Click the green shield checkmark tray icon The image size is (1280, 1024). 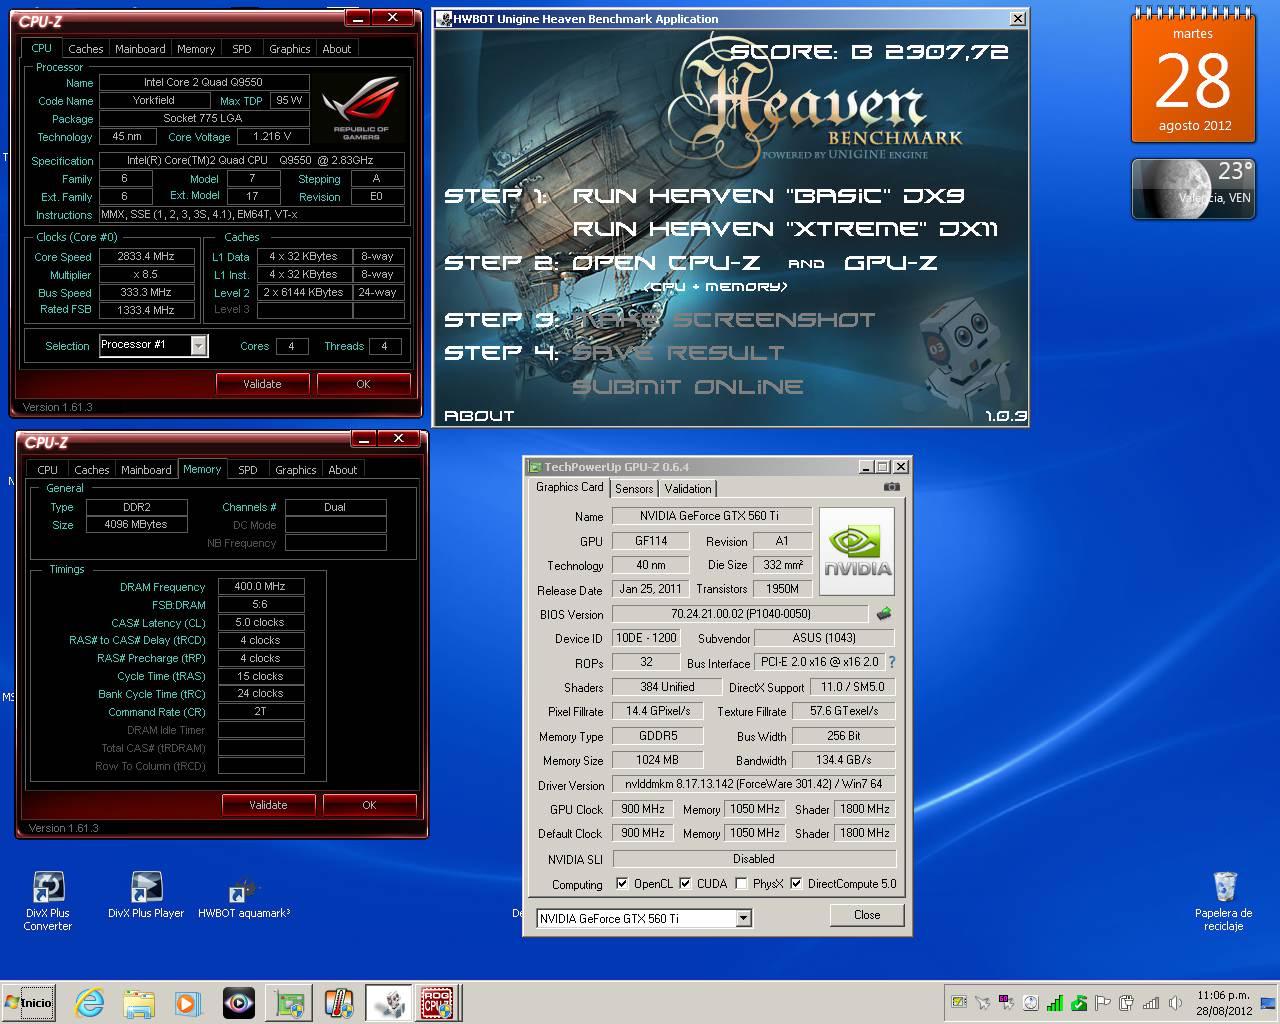point(1079,1002)
